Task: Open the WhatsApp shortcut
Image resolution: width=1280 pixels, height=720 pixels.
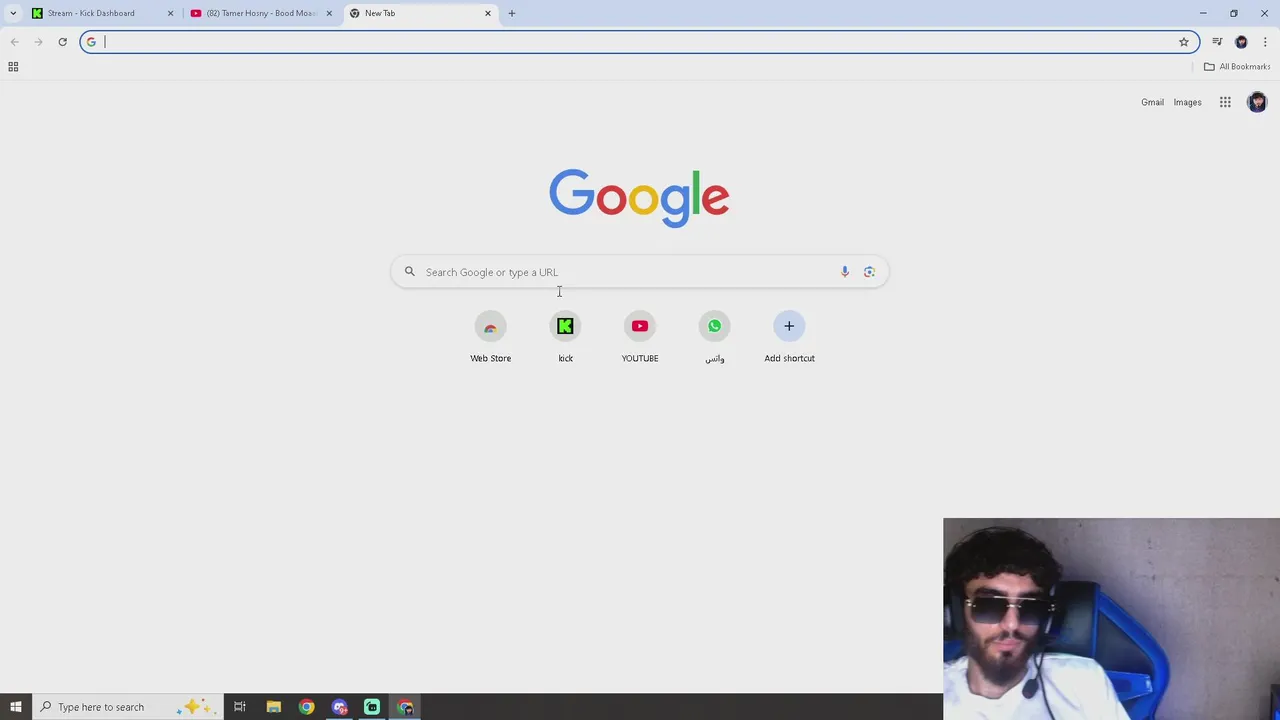Action: 714,336
